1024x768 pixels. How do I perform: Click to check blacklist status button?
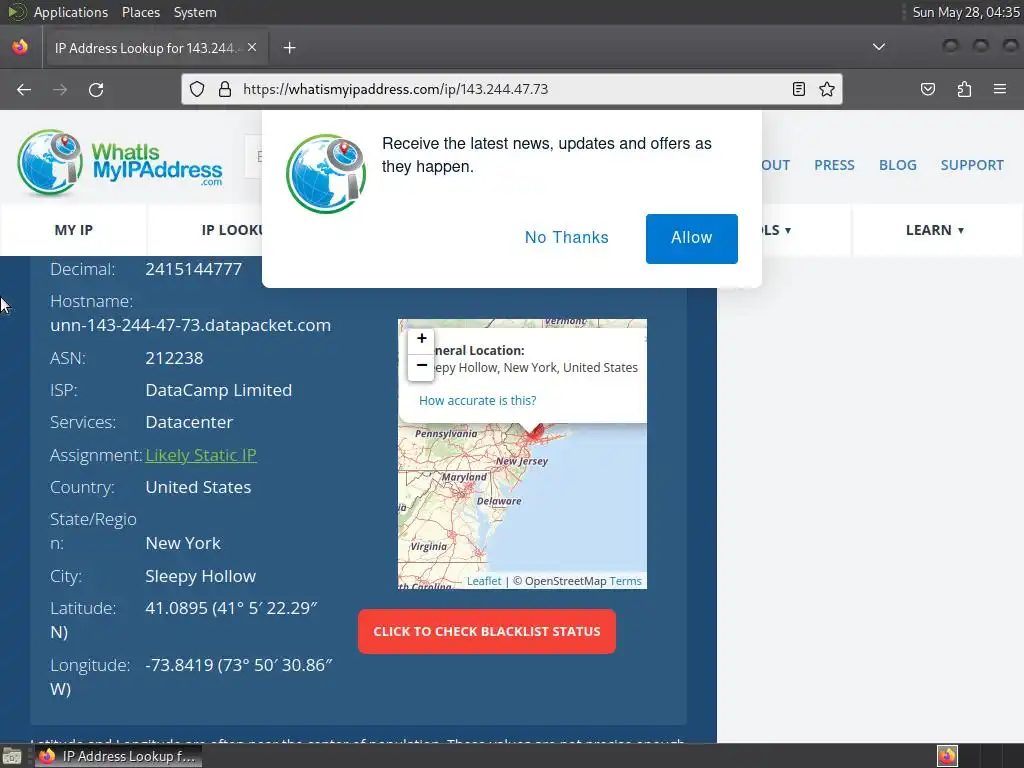487,632
